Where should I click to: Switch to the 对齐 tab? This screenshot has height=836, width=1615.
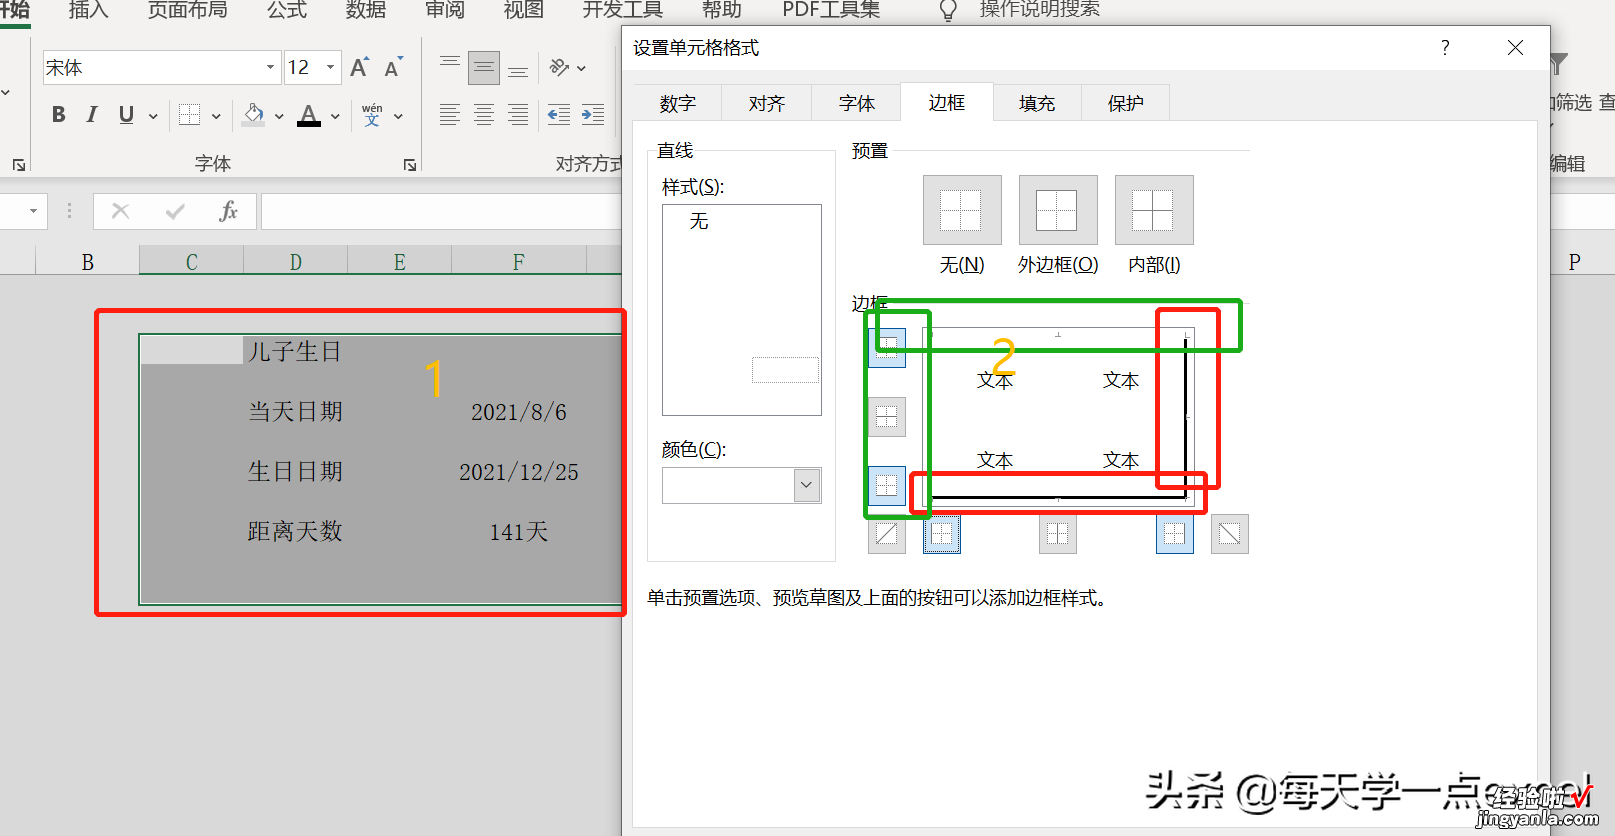click(767, 103)
